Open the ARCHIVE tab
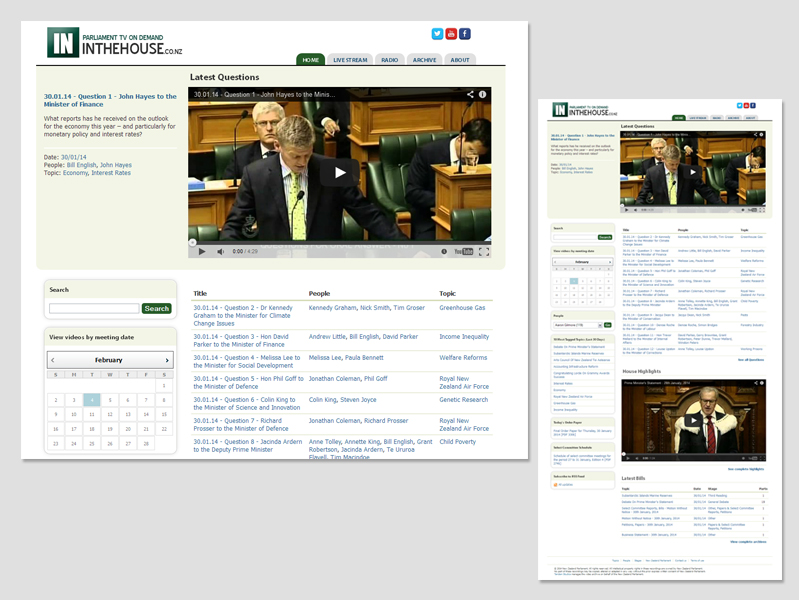Image resolution: width=799 pixels, height=600 pixels. click(x=424, y=60)
